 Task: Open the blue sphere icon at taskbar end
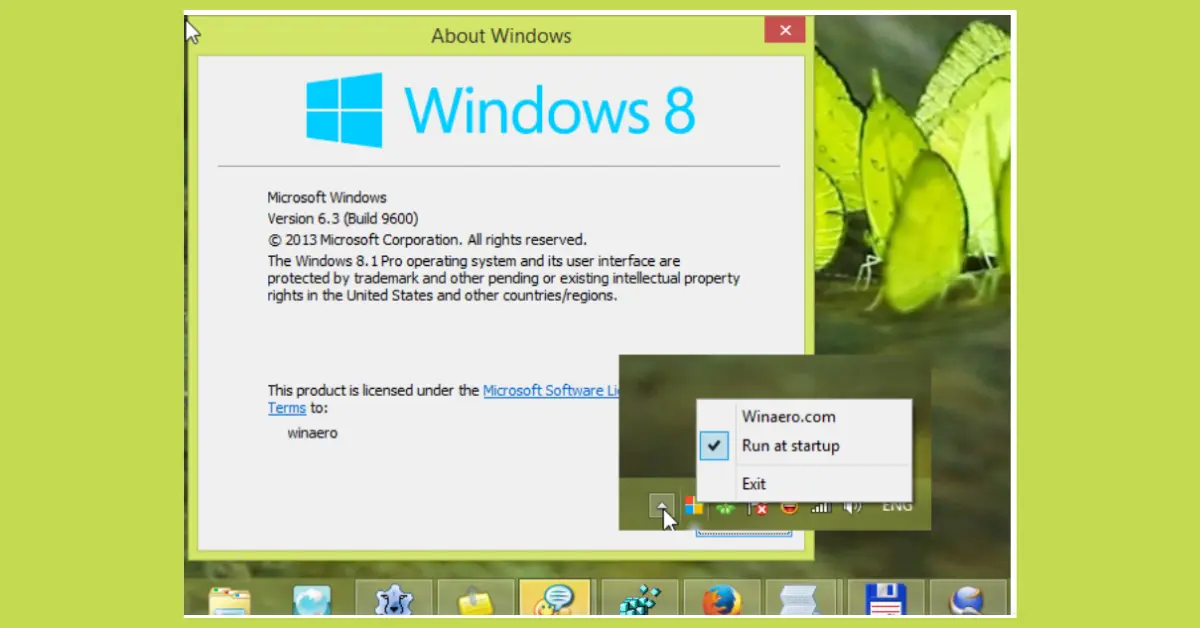(x=967, y=598)
